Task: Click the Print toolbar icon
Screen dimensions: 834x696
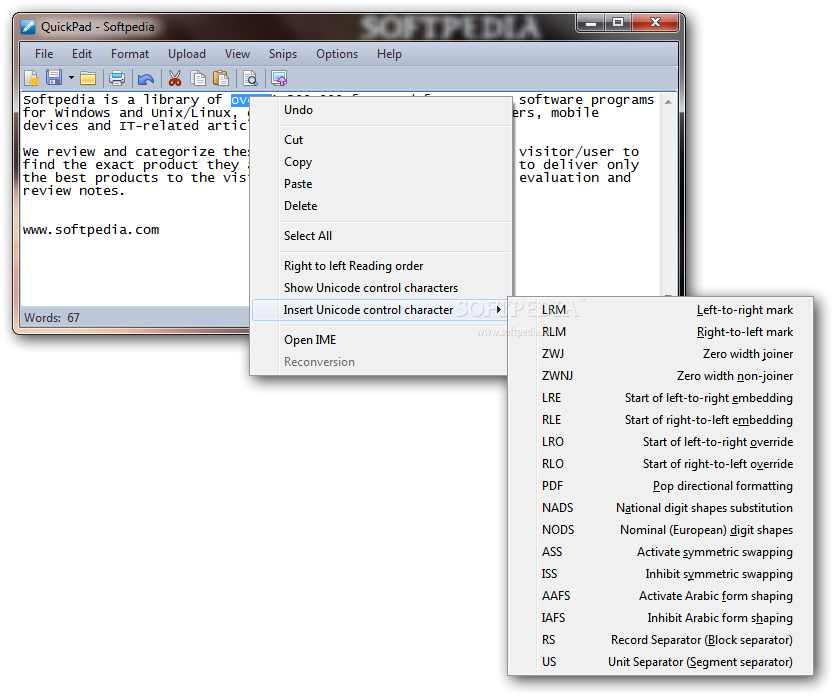Action: (x=117, y=79)
